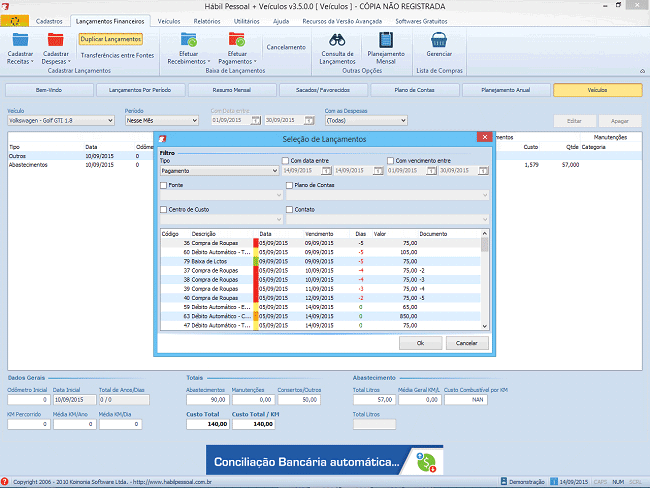This screenshot has width=650, height=488.
Task: Click Efetuar Recebimentos folder icon
Action: [189, 40]
